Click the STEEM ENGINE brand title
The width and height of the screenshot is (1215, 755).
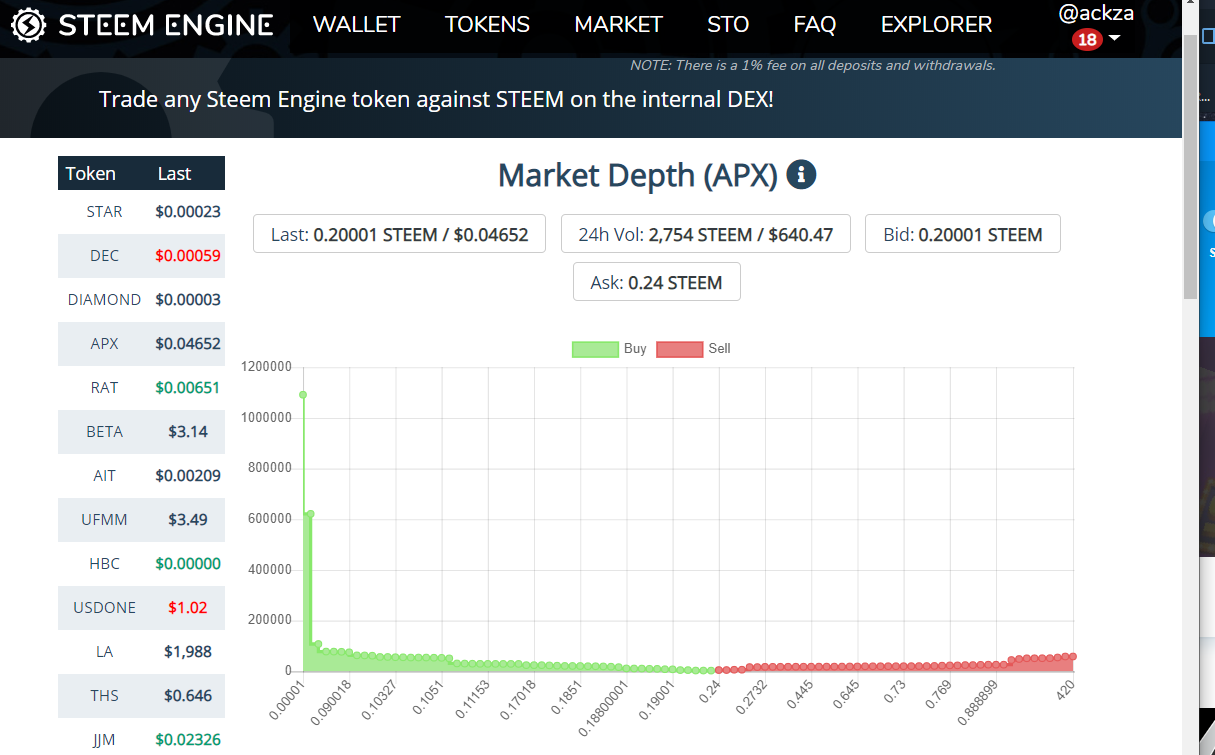click(166, 25)
